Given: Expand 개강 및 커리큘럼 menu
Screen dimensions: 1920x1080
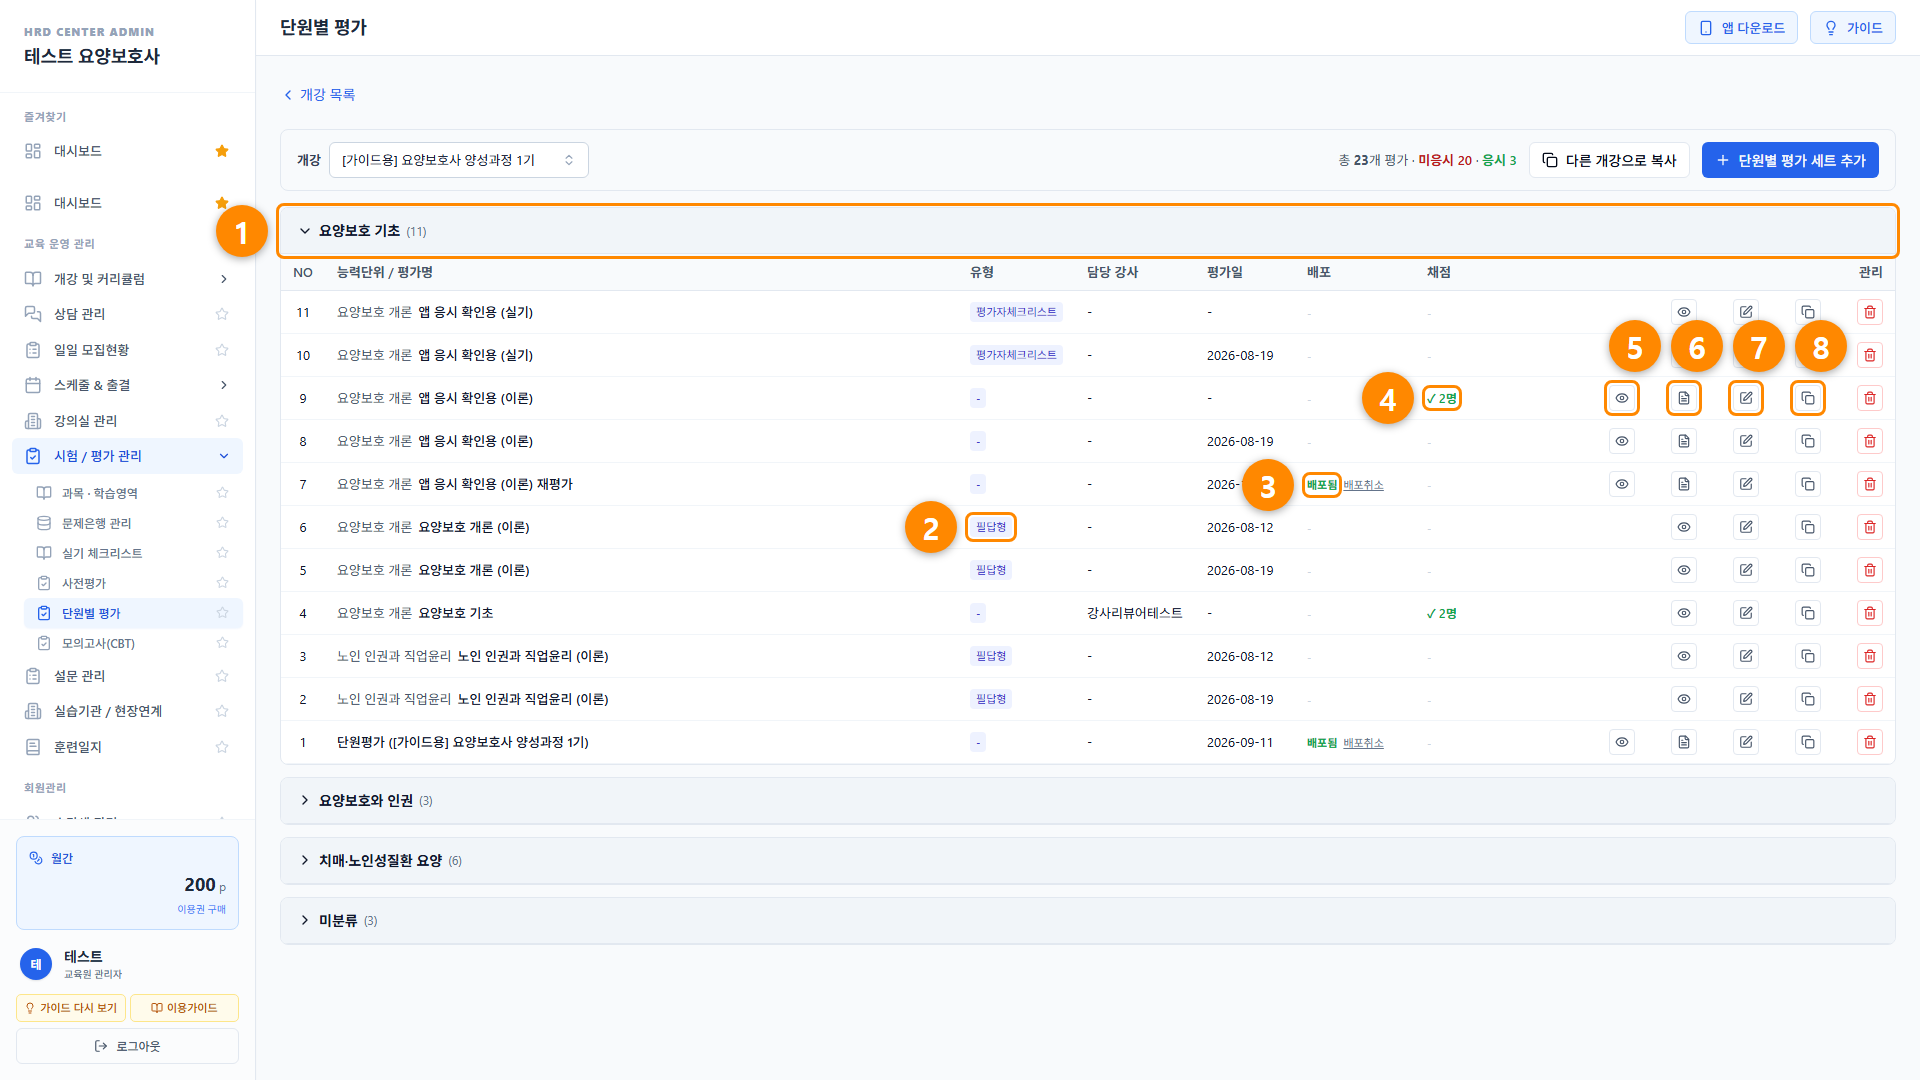Looking at the screenshot, I should pyautogui.click(x=127, y=279).
